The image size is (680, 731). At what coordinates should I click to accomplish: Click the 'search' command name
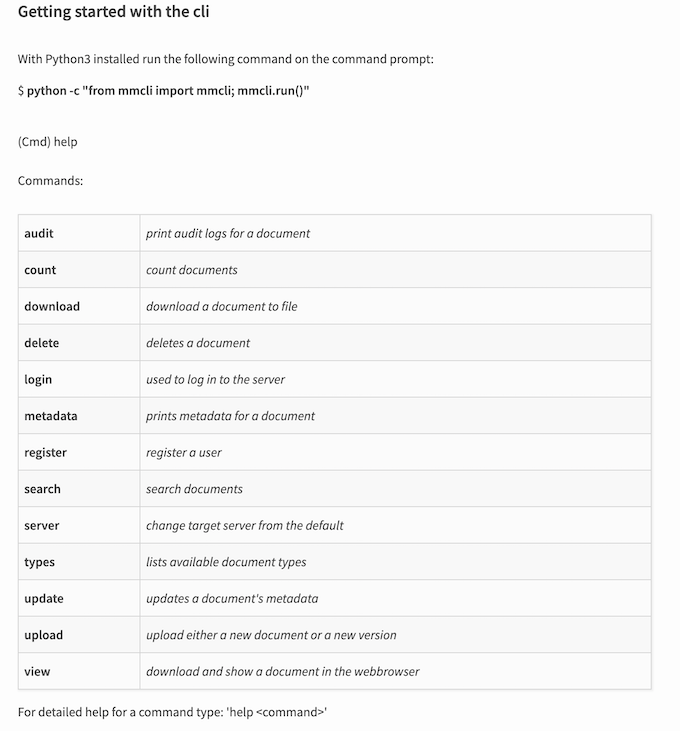click(42, 489)
